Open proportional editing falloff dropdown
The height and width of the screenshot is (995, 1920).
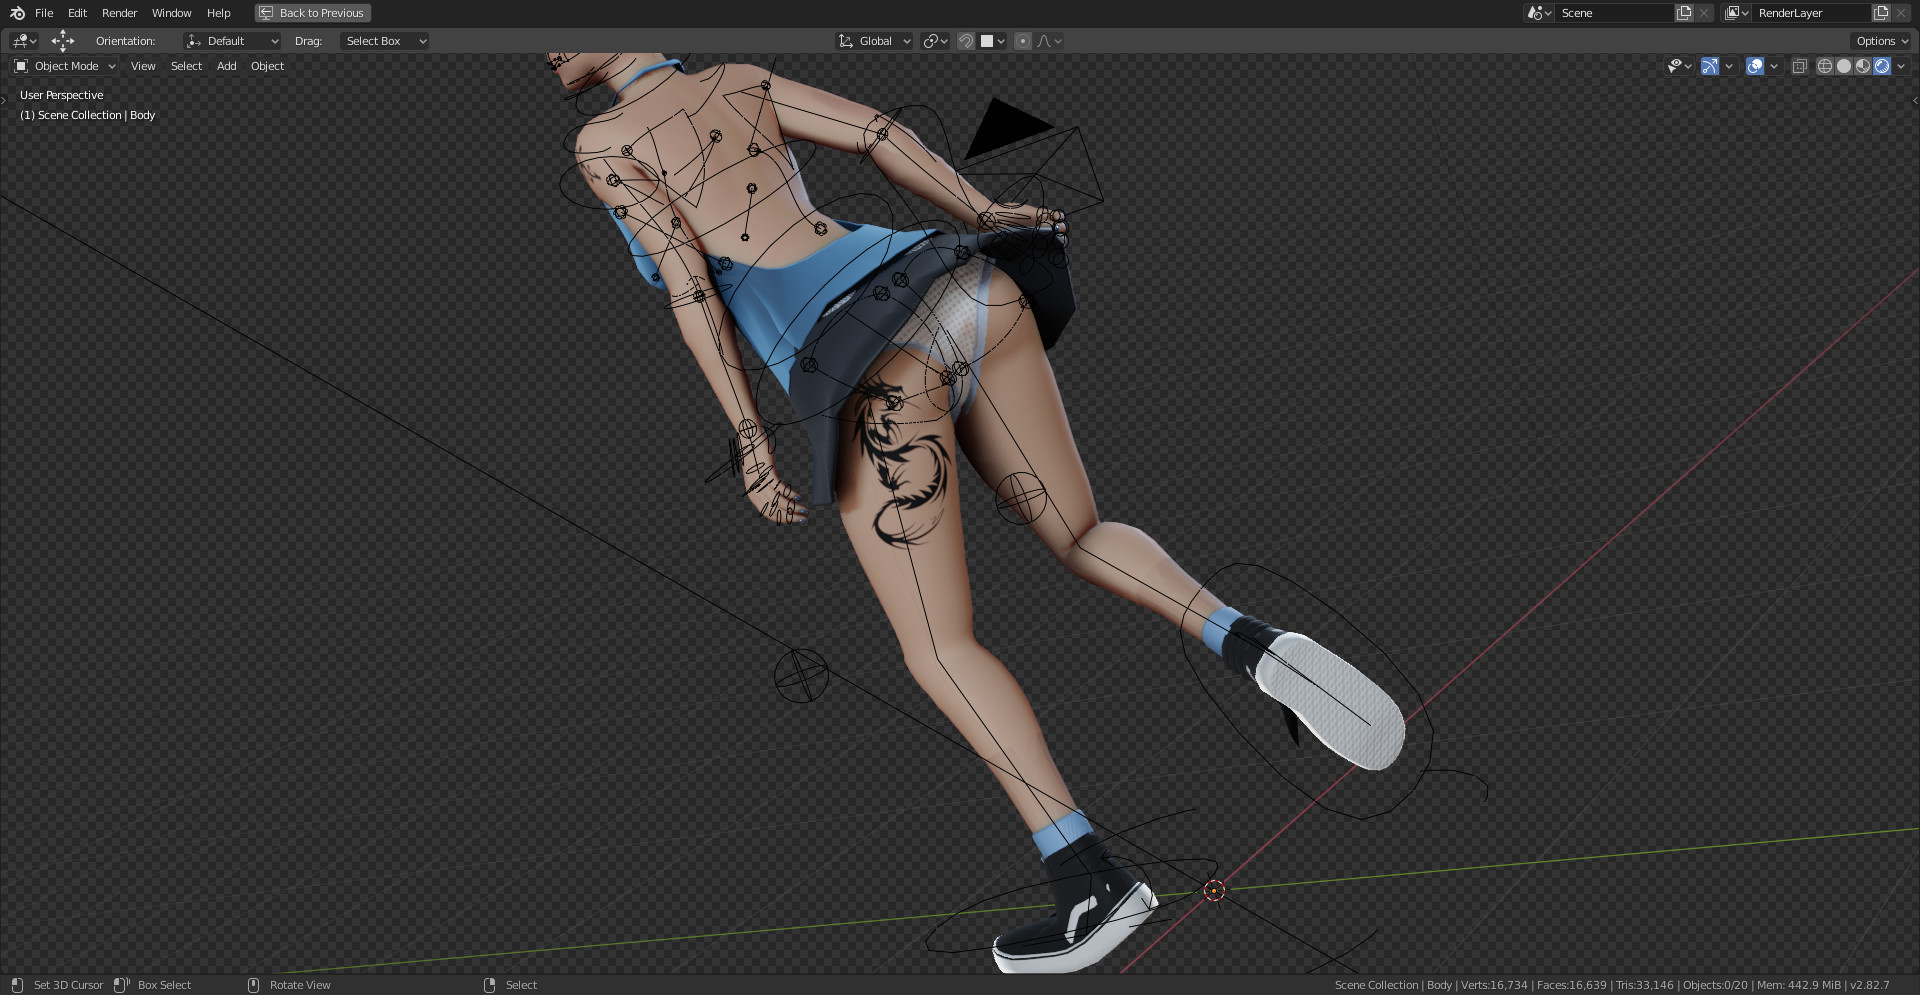[x=1049, y=41]
